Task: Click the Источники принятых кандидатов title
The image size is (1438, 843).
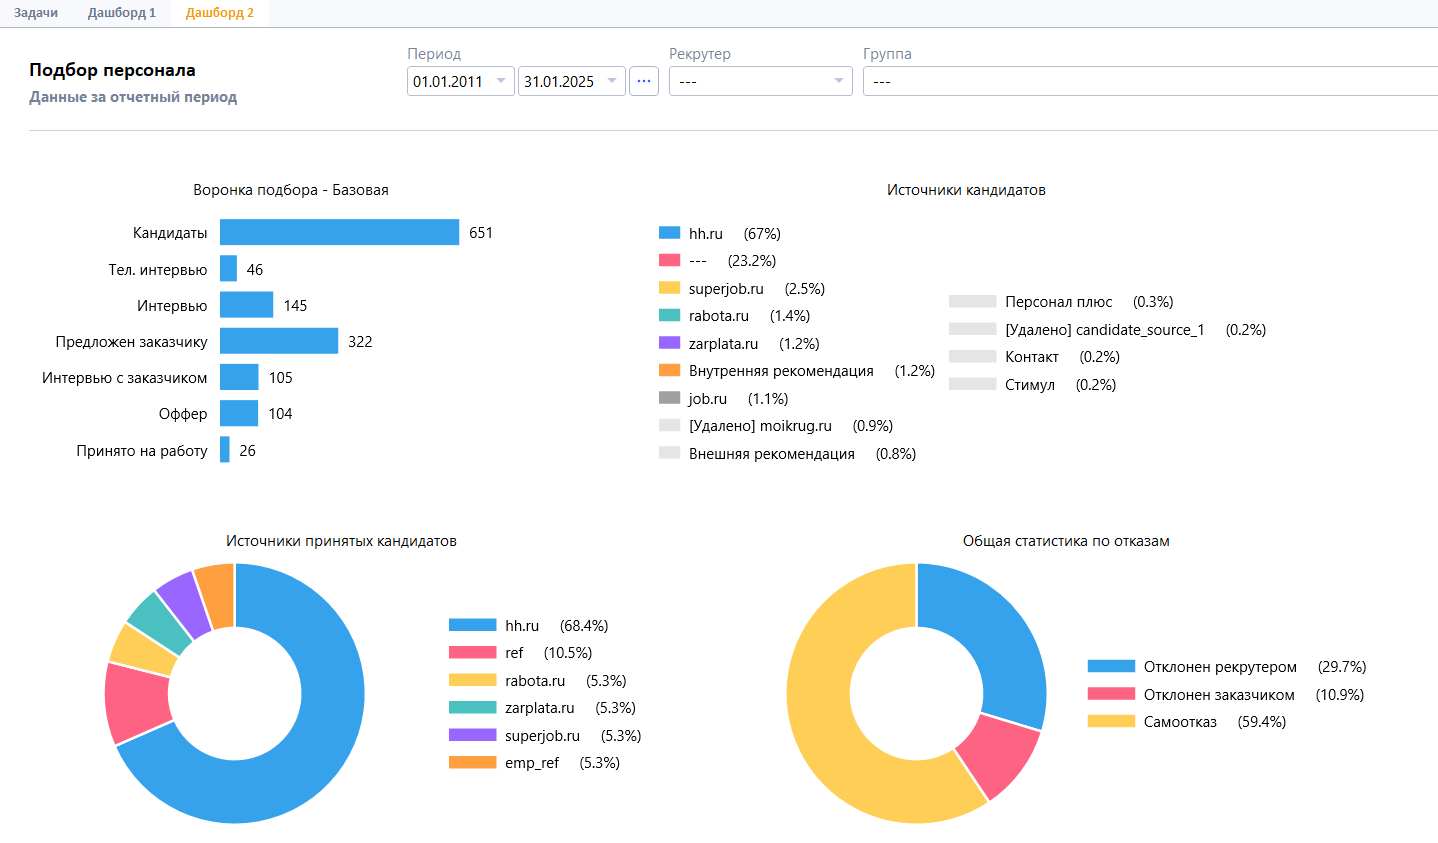Action: 341,541
